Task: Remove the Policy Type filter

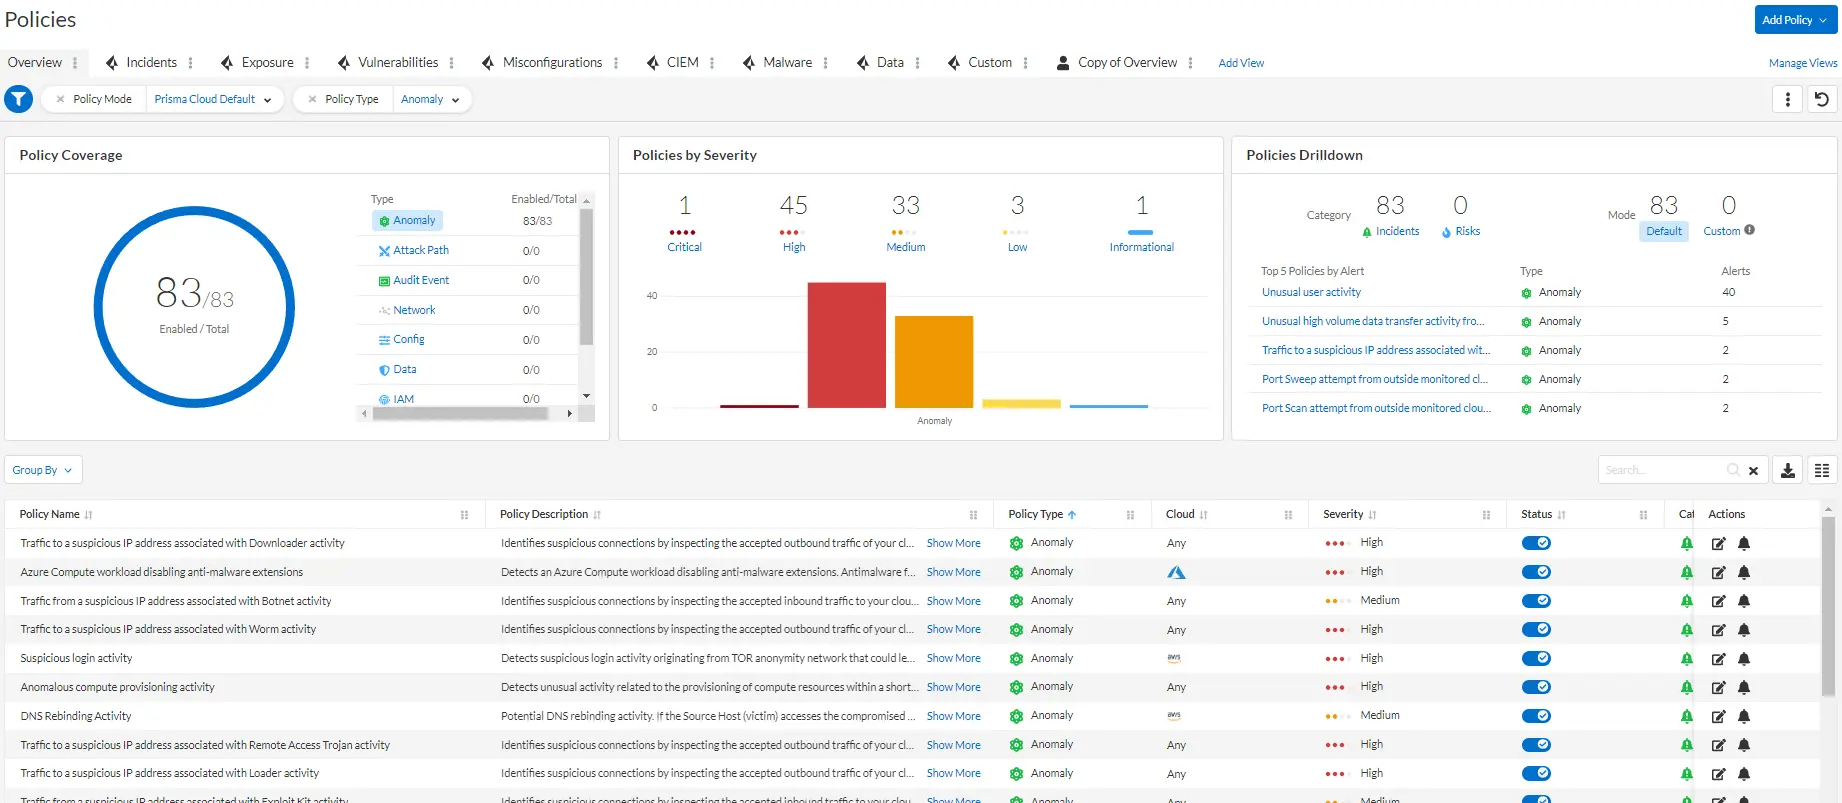Action: click(x=313, y=99)
